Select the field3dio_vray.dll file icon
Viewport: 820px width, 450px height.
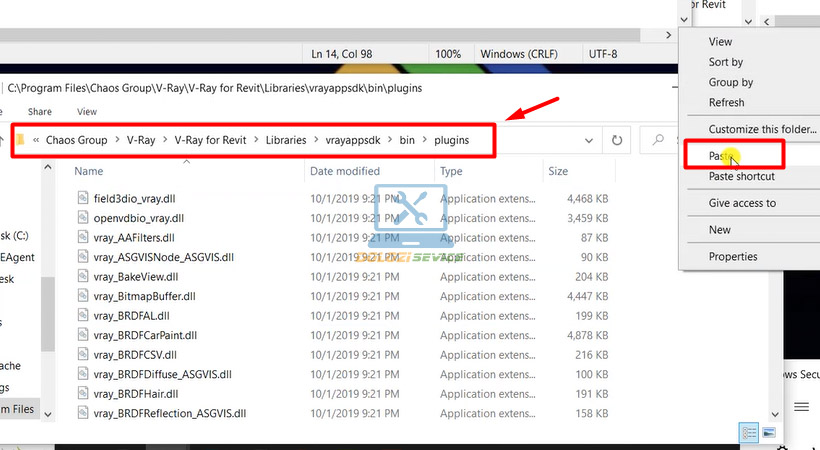click(84, 198)
